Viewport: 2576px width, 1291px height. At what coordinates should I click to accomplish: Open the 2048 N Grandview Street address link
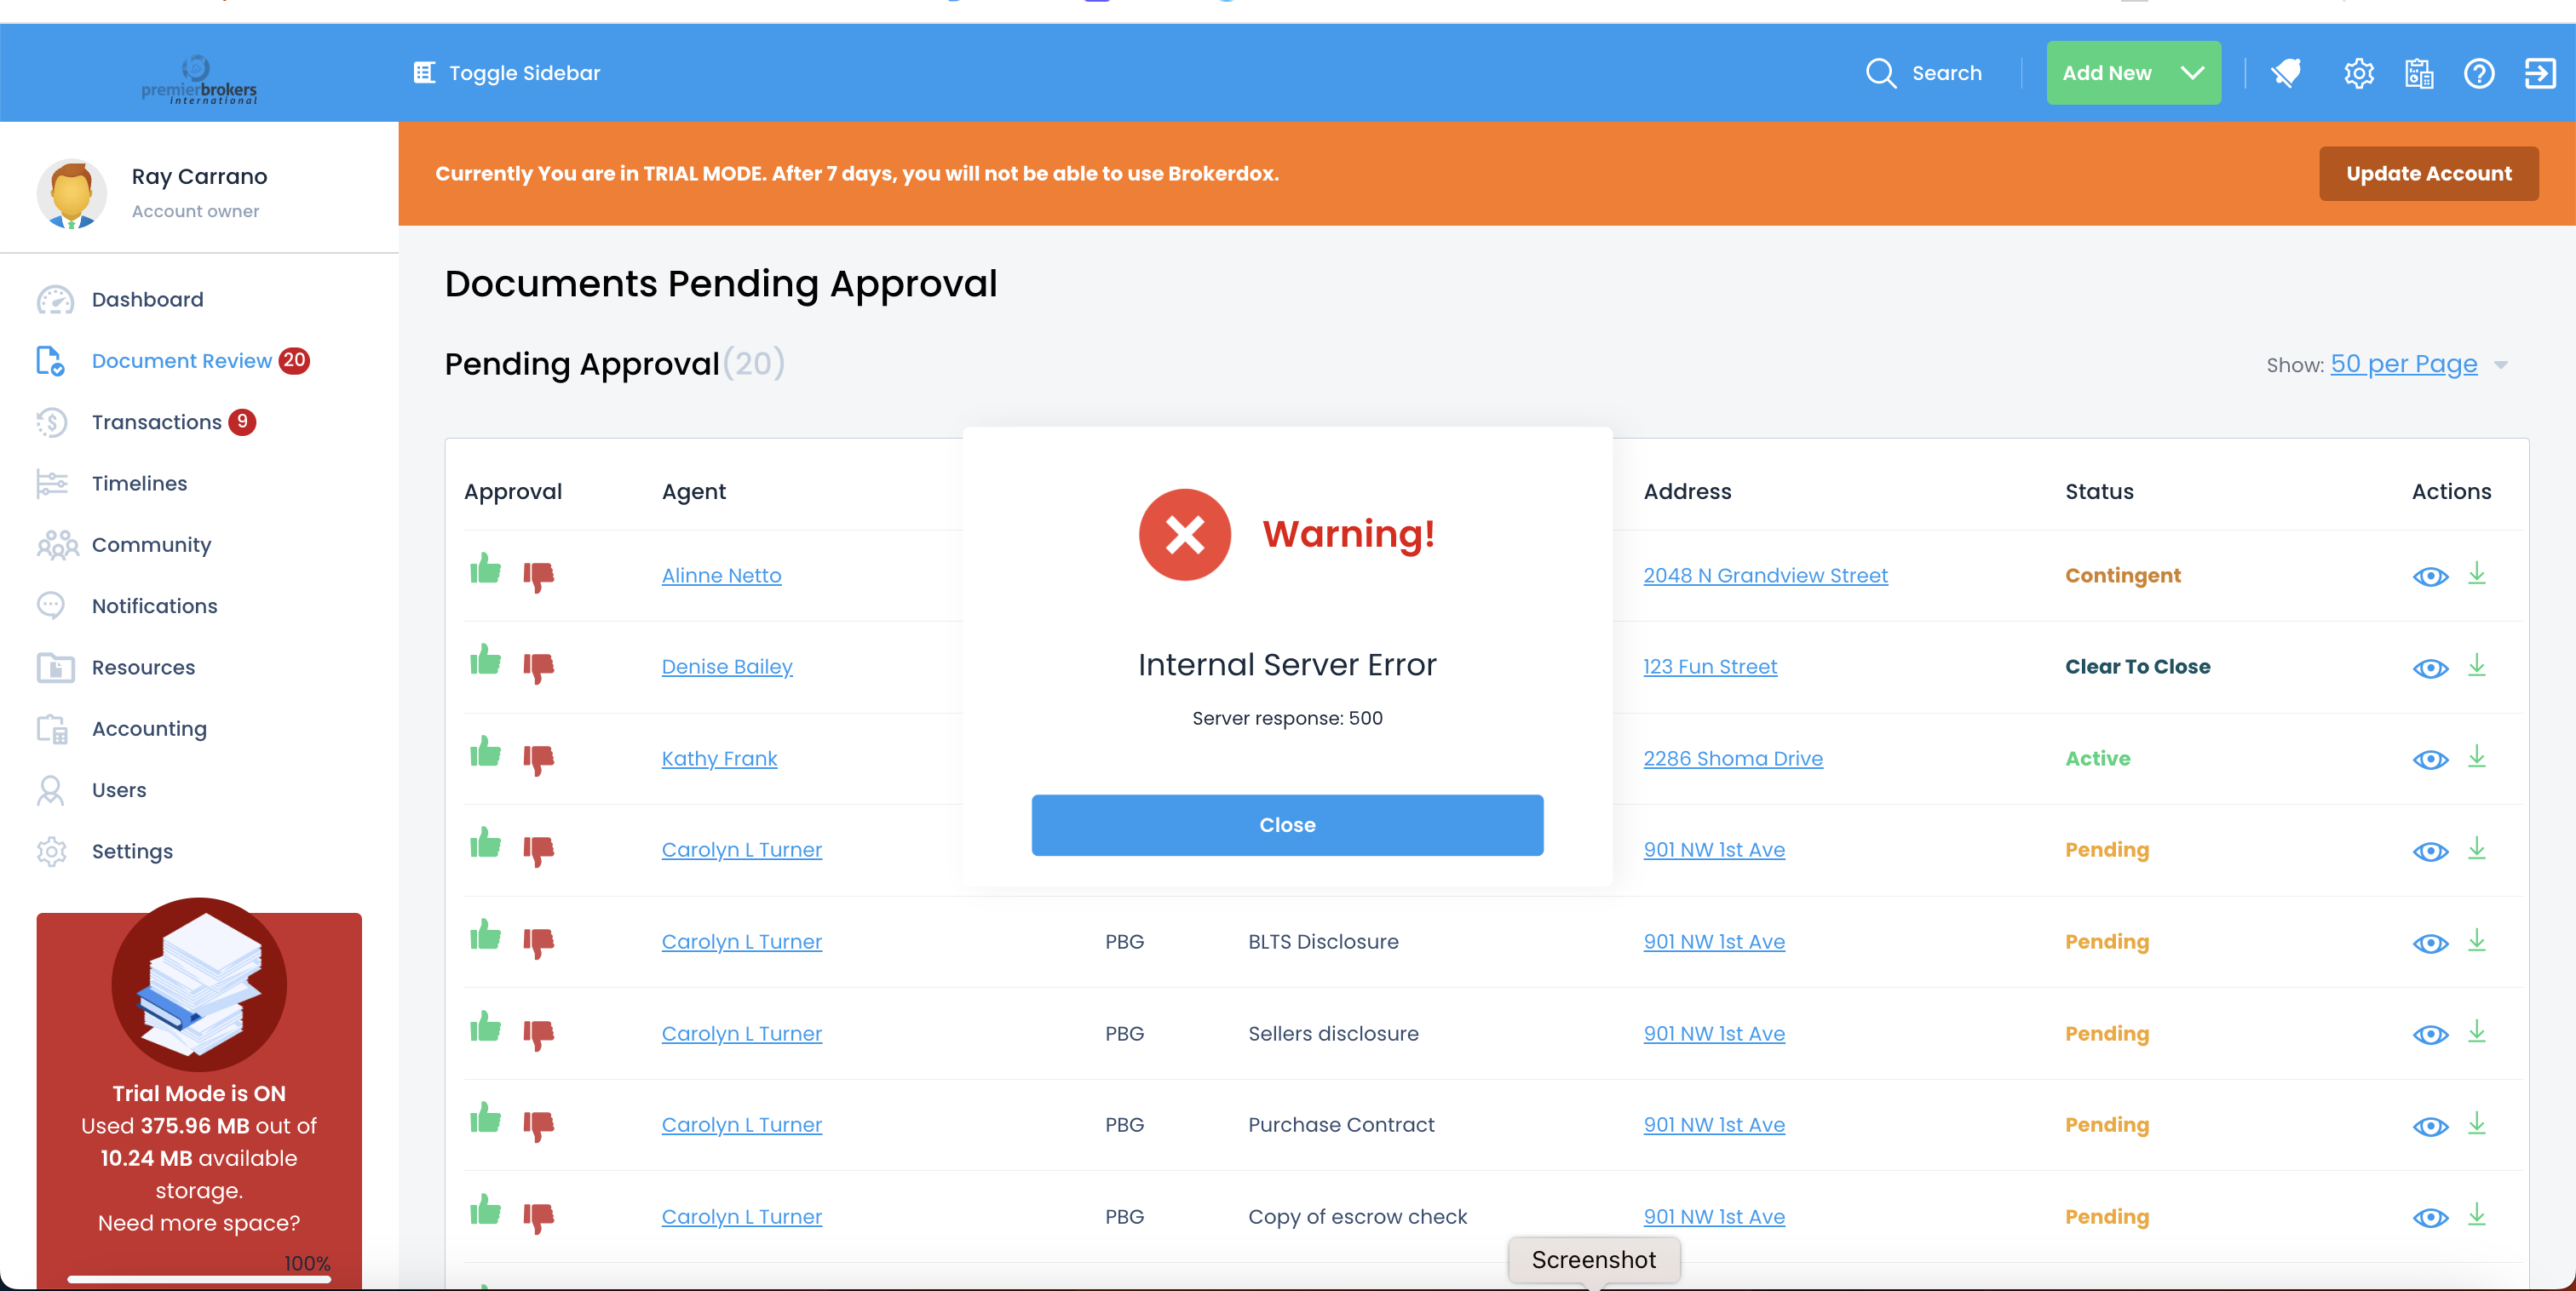click(x=1765, y=576)
